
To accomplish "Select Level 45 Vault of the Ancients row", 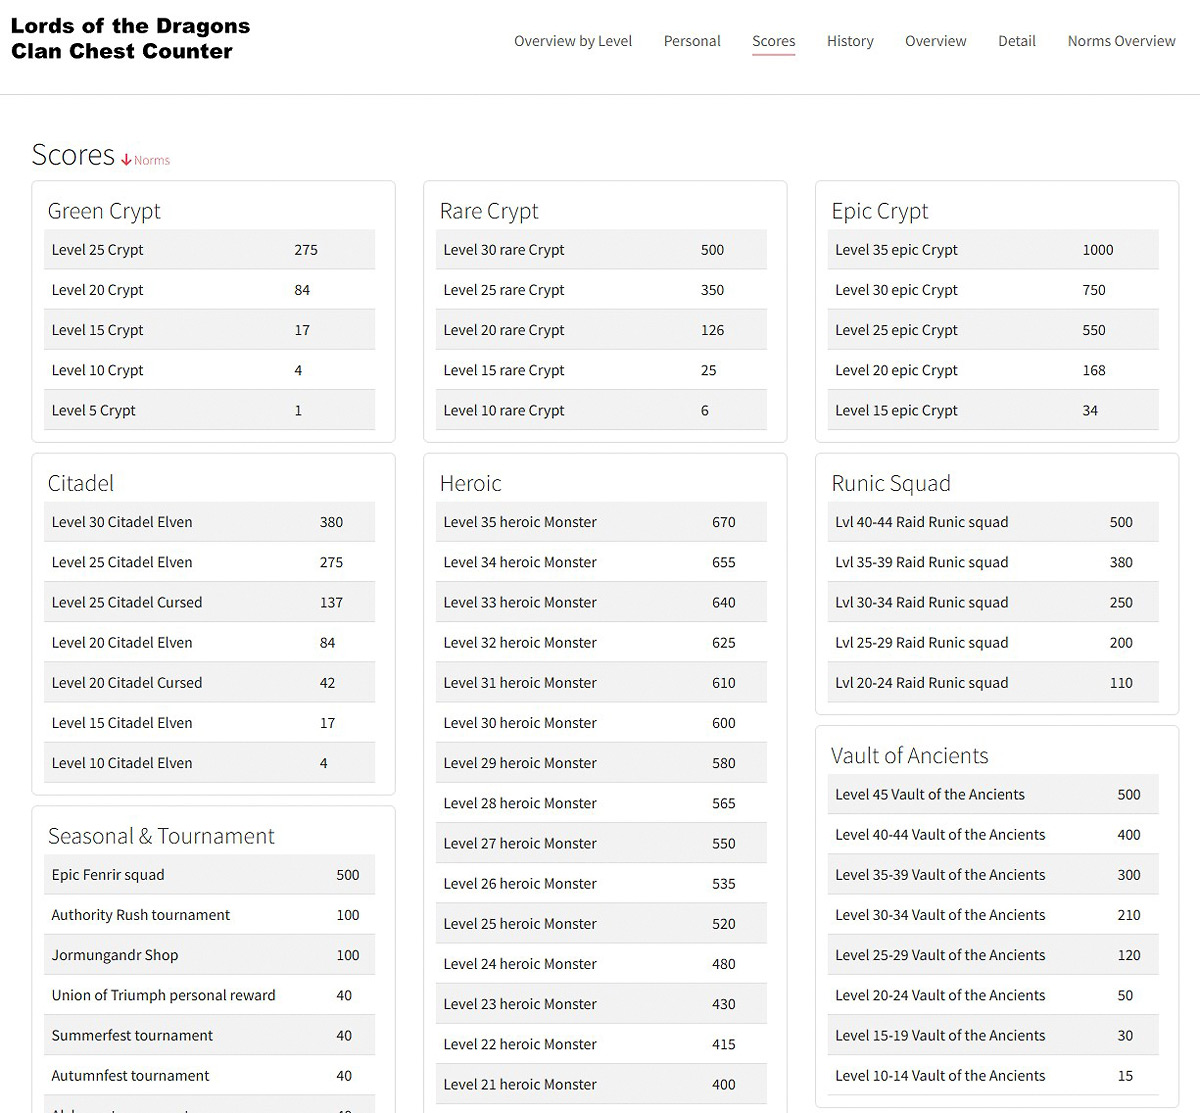I will click(993, 794).
